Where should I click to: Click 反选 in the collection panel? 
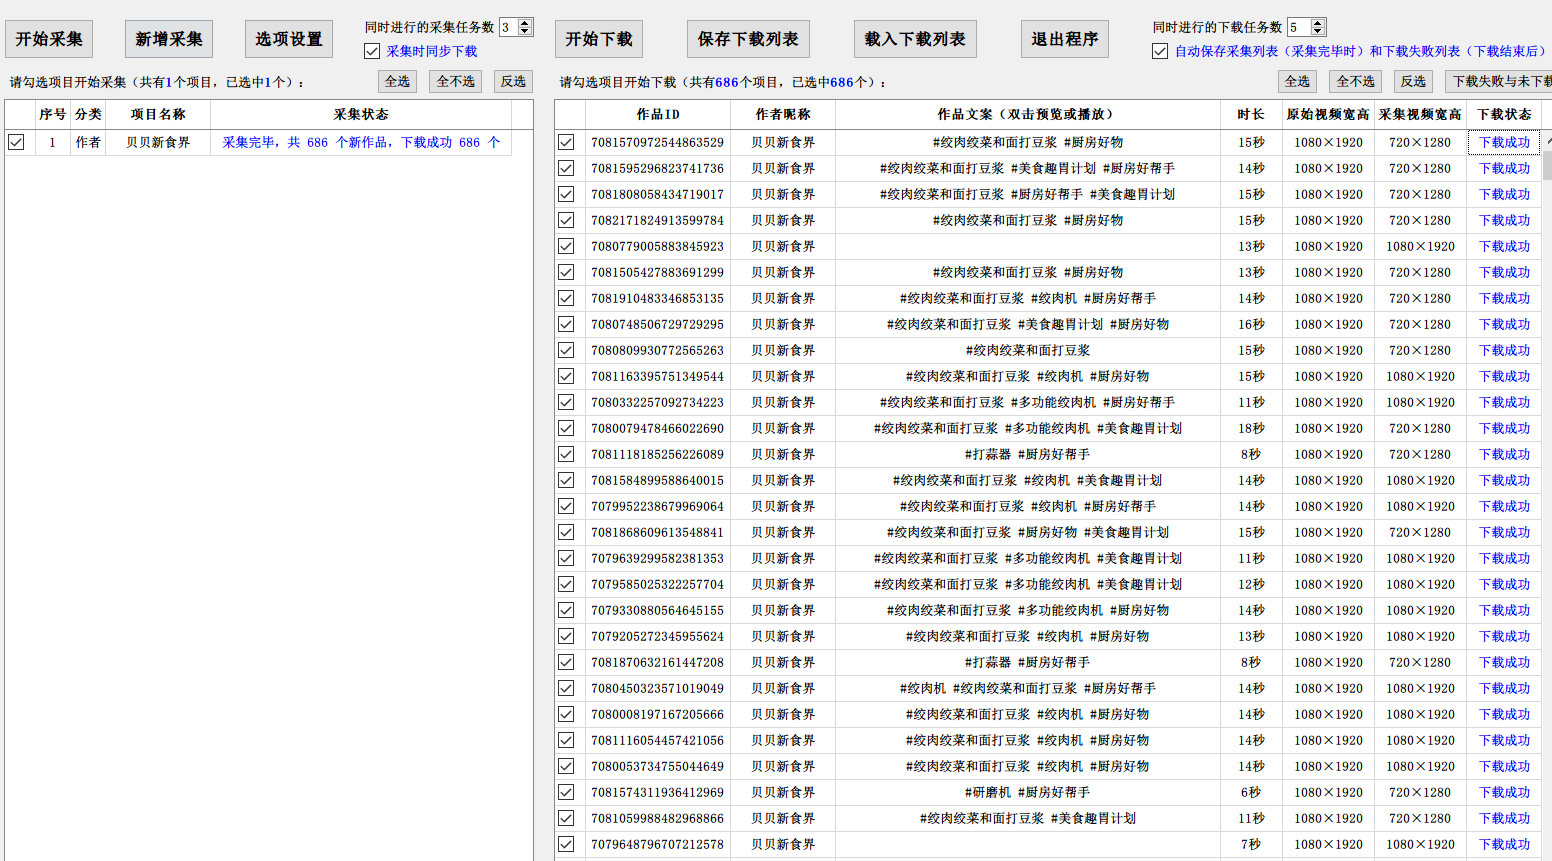click(513, 81)
